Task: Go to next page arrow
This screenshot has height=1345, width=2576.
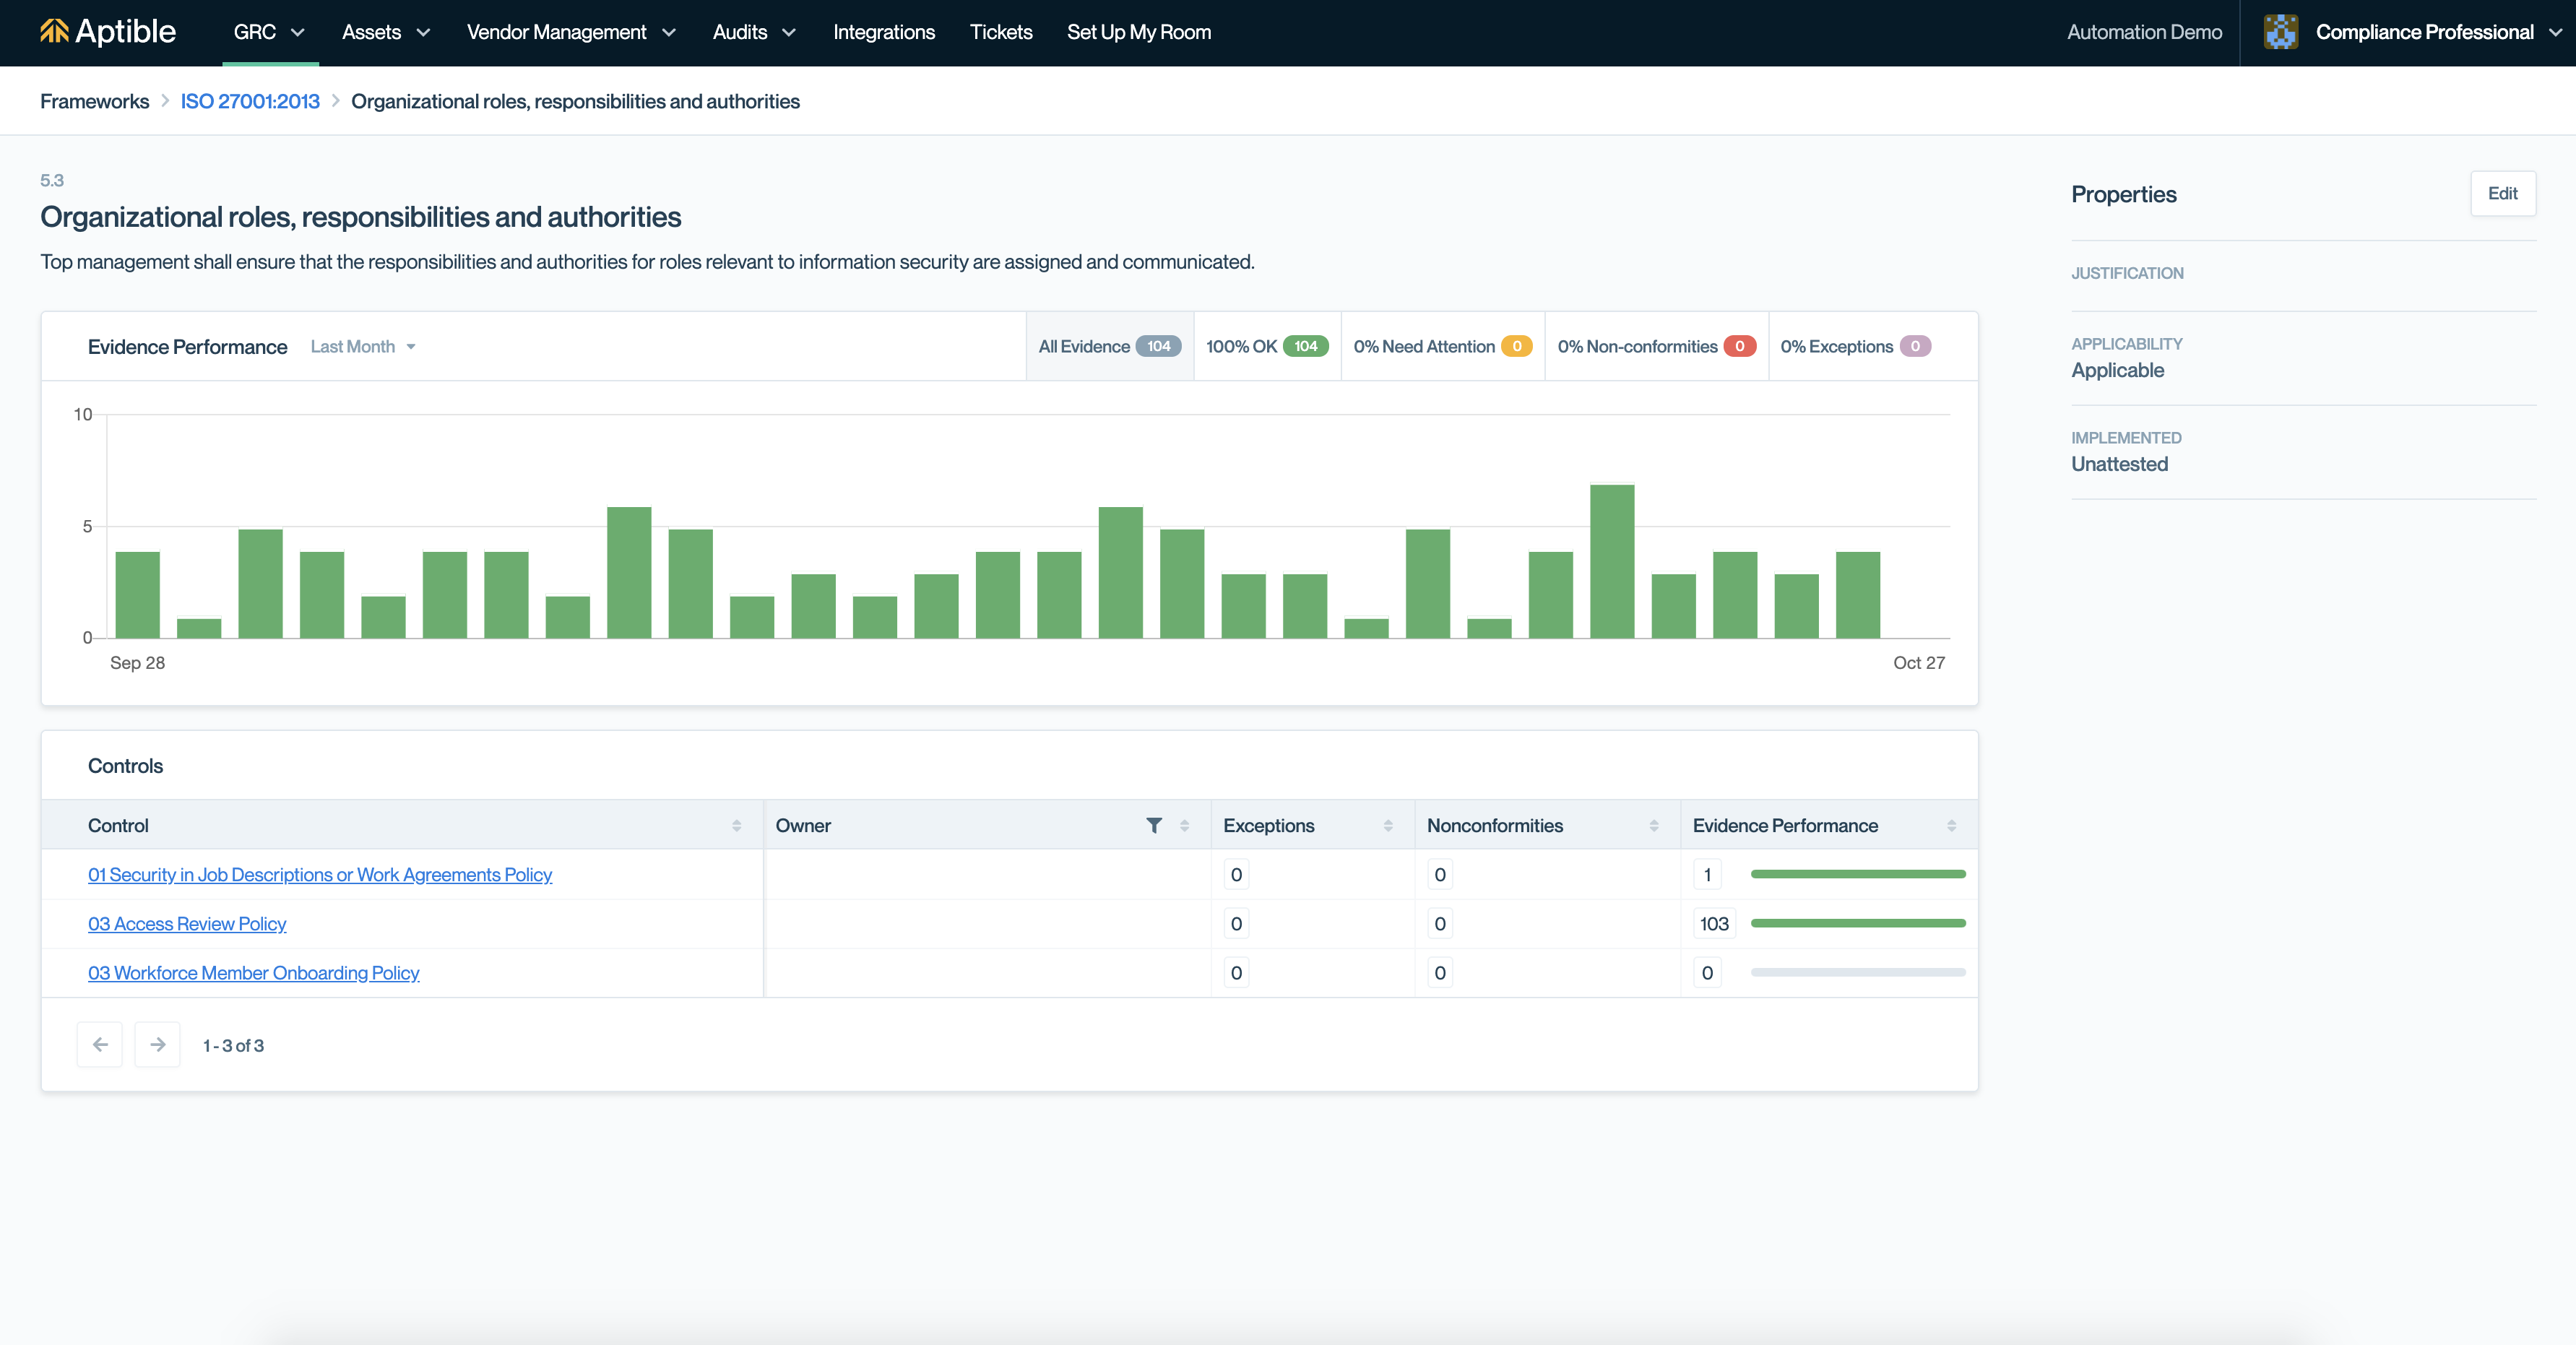Action: coord(157,1045)
